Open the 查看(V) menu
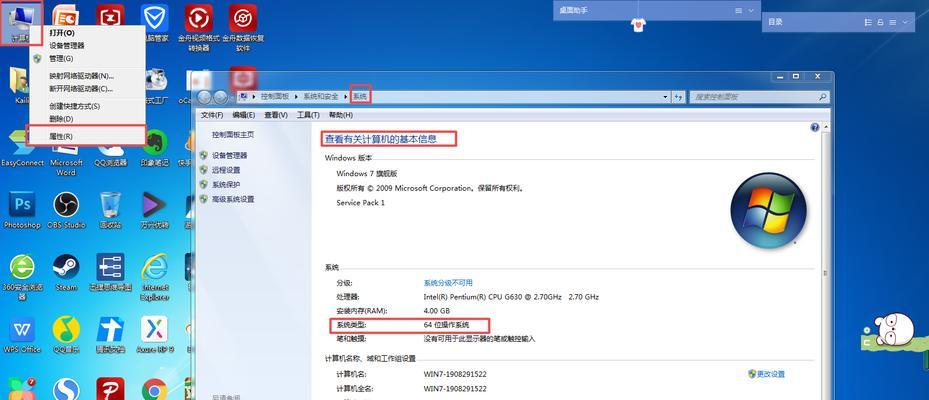This screenshot has height=400, width=929. 276,115
